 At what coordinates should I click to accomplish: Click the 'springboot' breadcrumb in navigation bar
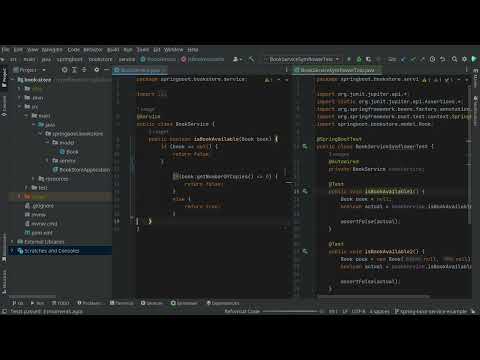[69, 59]
